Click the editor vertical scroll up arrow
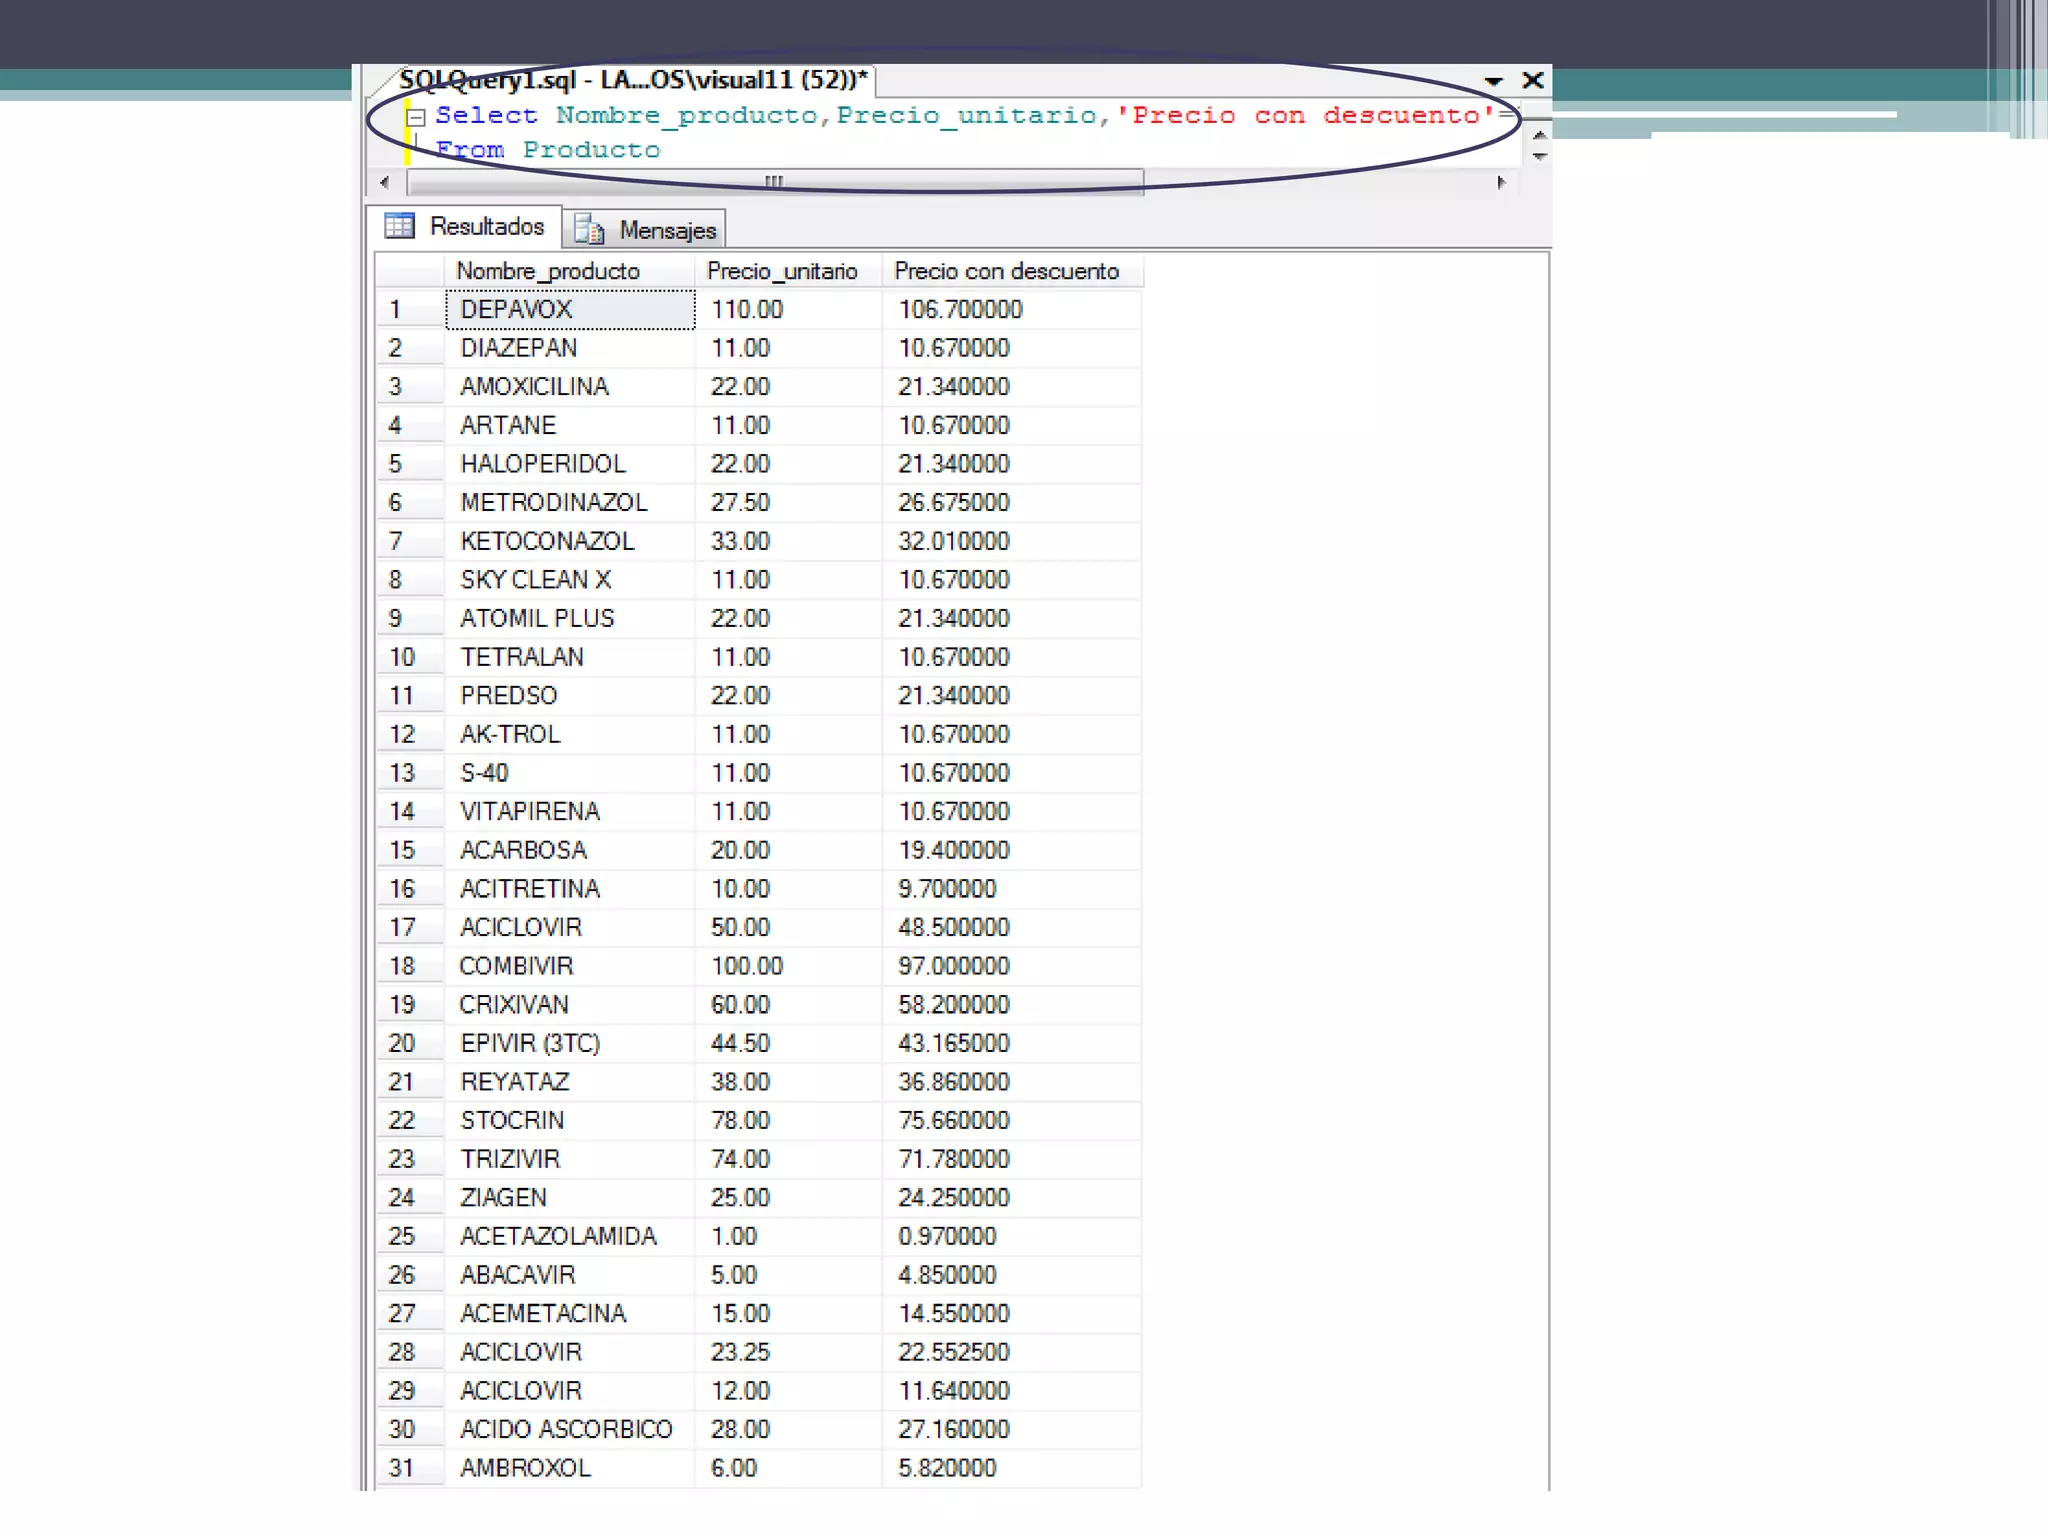The width and height of the screenshot is (2048, 1536). [1540, 135]
